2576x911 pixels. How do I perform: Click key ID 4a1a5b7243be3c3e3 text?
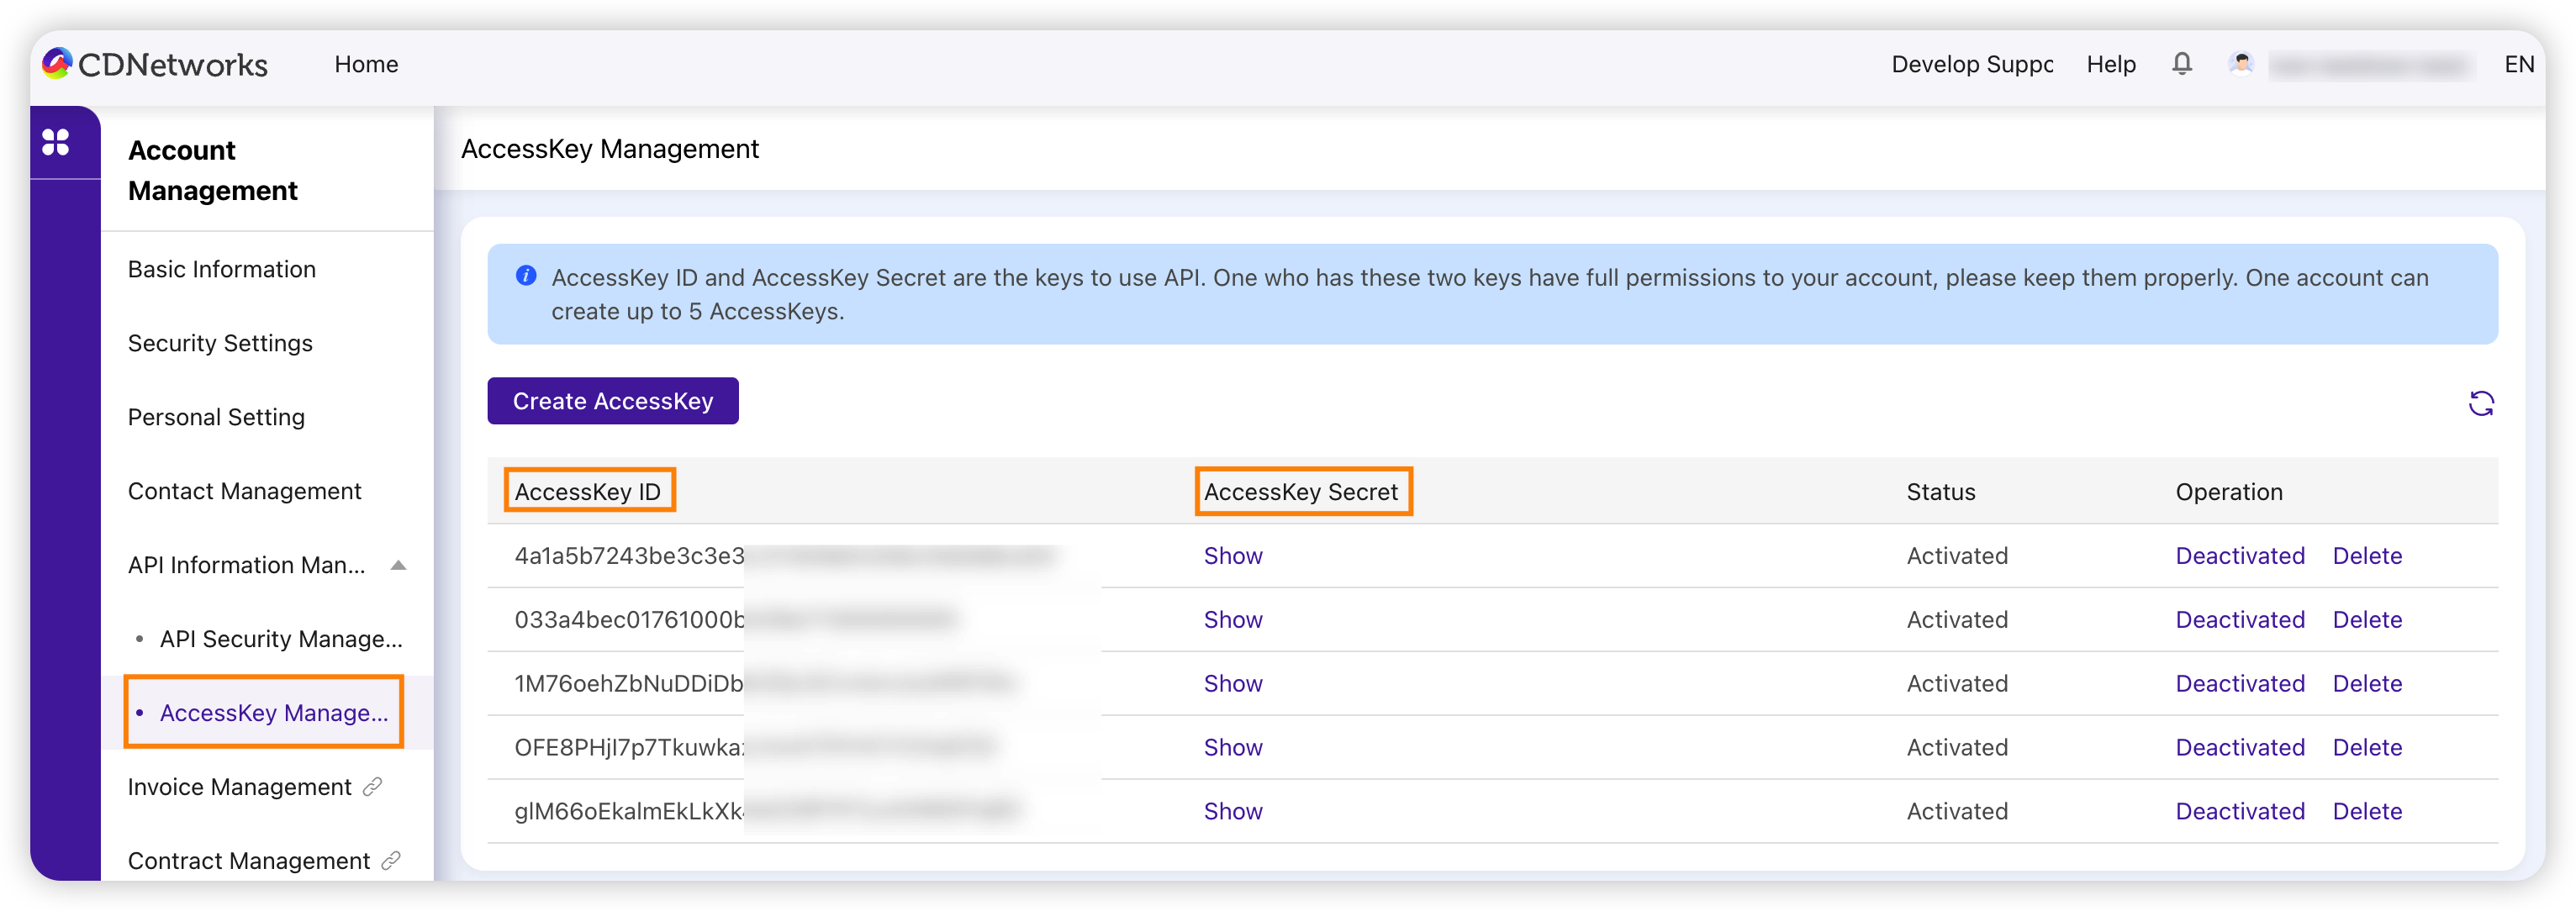tap(630, 556)
